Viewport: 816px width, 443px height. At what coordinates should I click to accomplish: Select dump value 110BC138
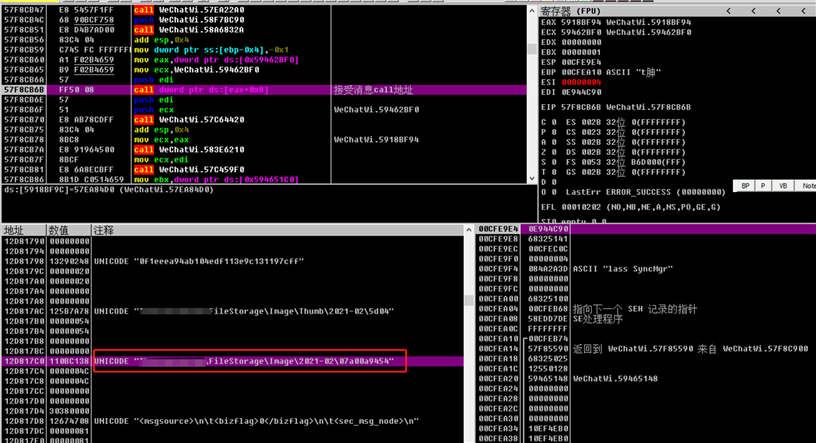(x=69, y=361)
